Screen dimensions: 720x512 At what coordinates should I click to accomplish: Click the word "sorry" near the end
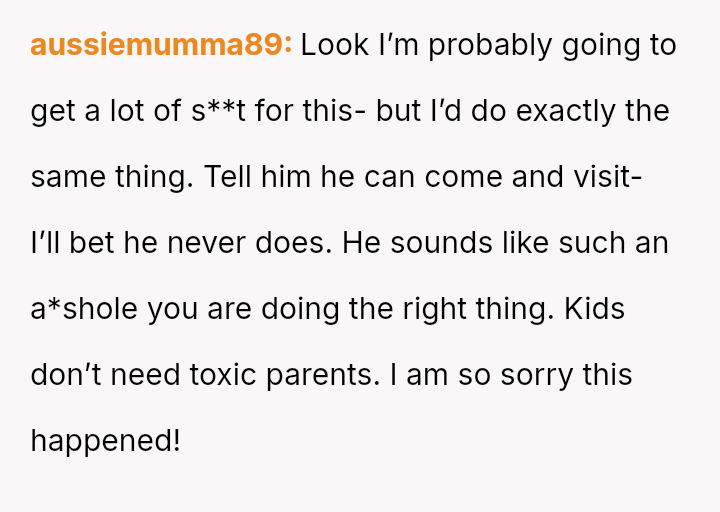click(537, 376)
